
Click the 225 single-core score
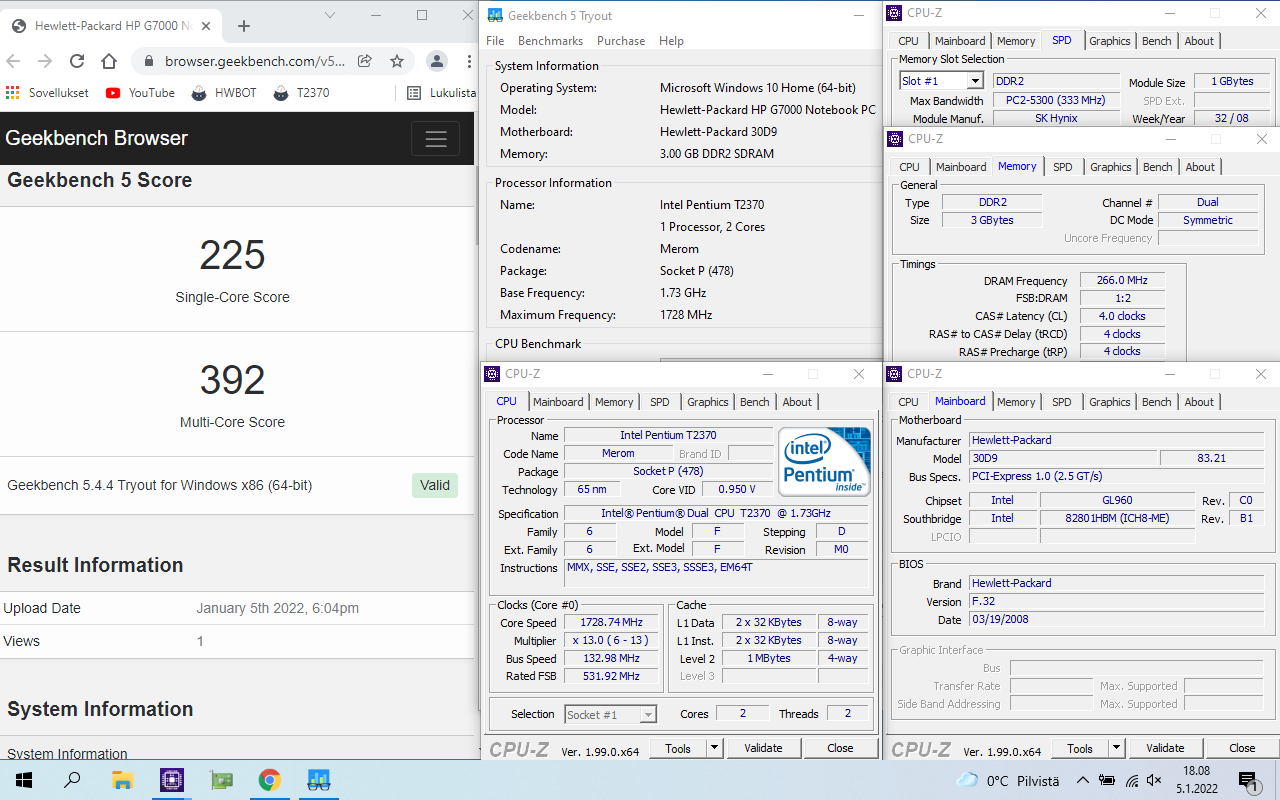point(232,255)
